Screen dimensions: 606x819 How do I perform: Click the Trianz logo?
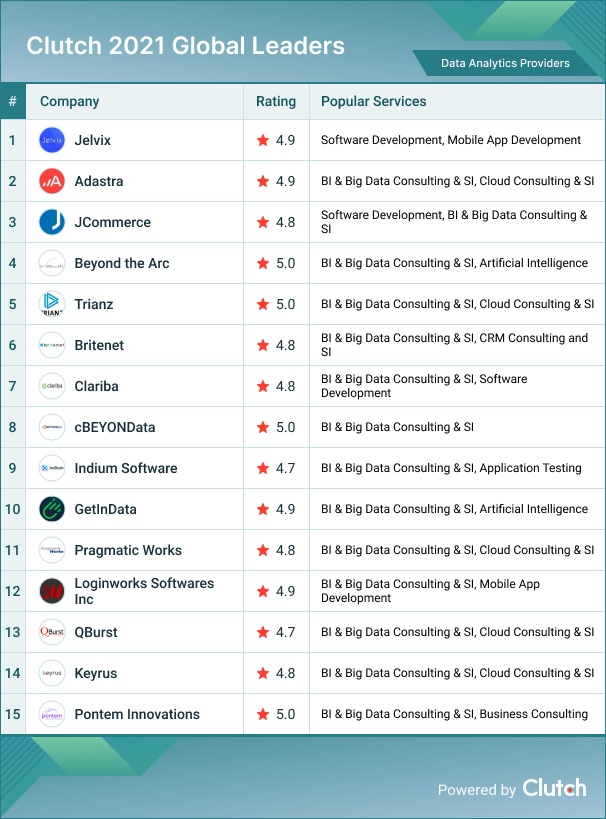pyautogui.click(x=52, y=304)
